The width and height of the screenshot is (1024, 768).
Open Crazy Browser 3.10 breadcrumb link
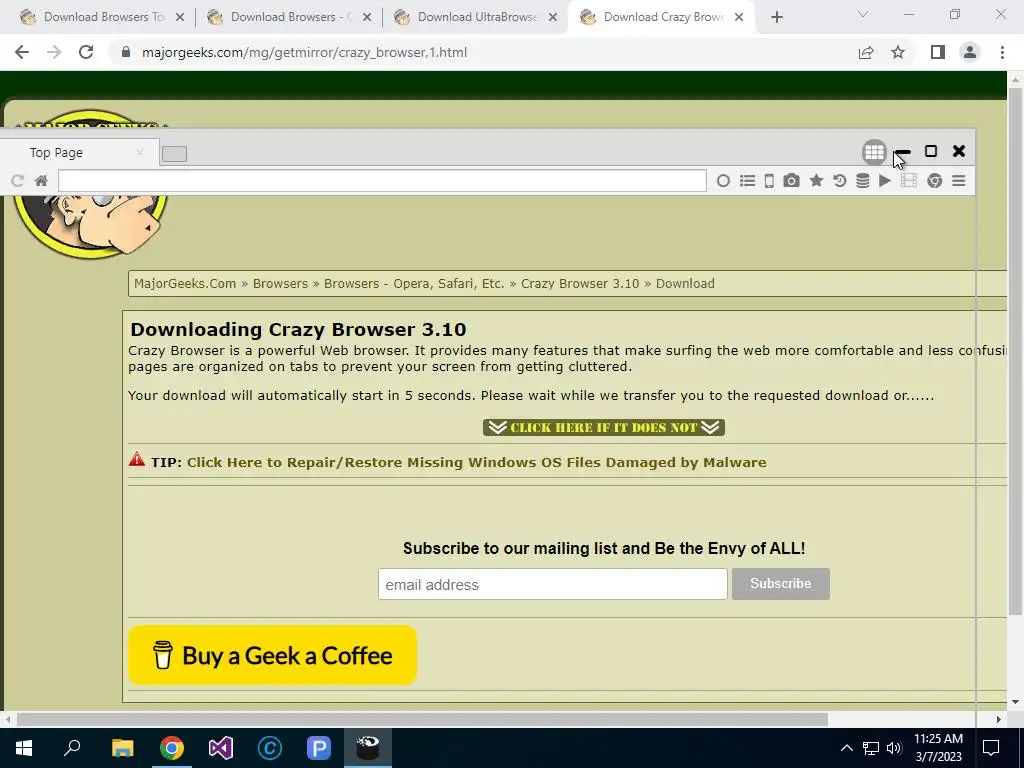coord(580,283)
